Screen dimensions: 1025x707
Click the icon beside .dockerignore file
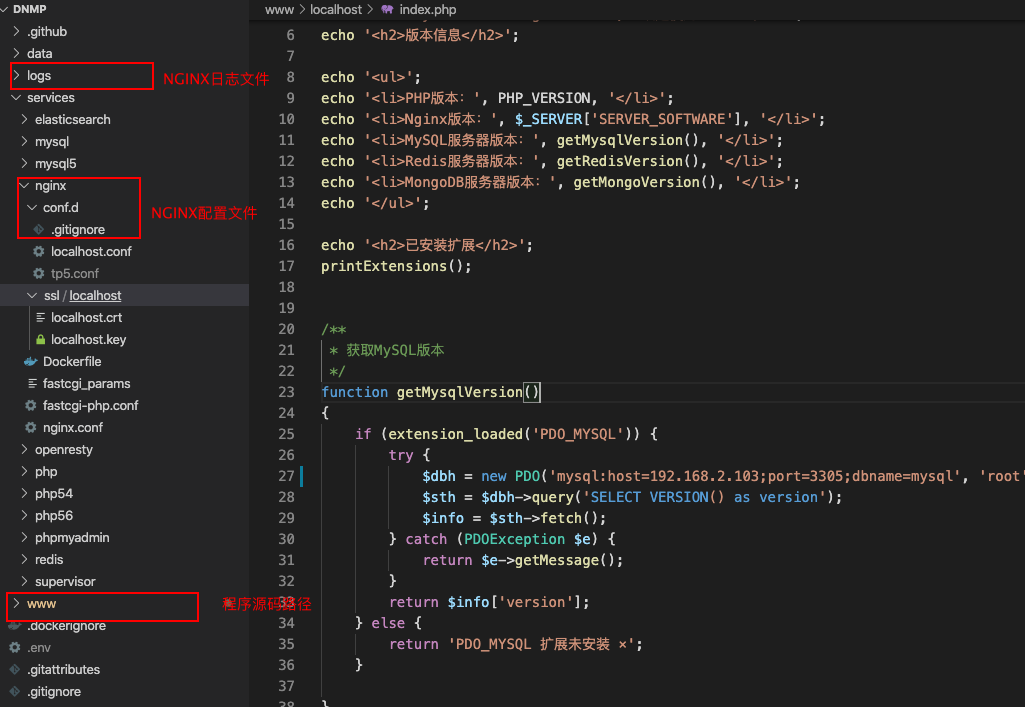(x=15, y=625)
